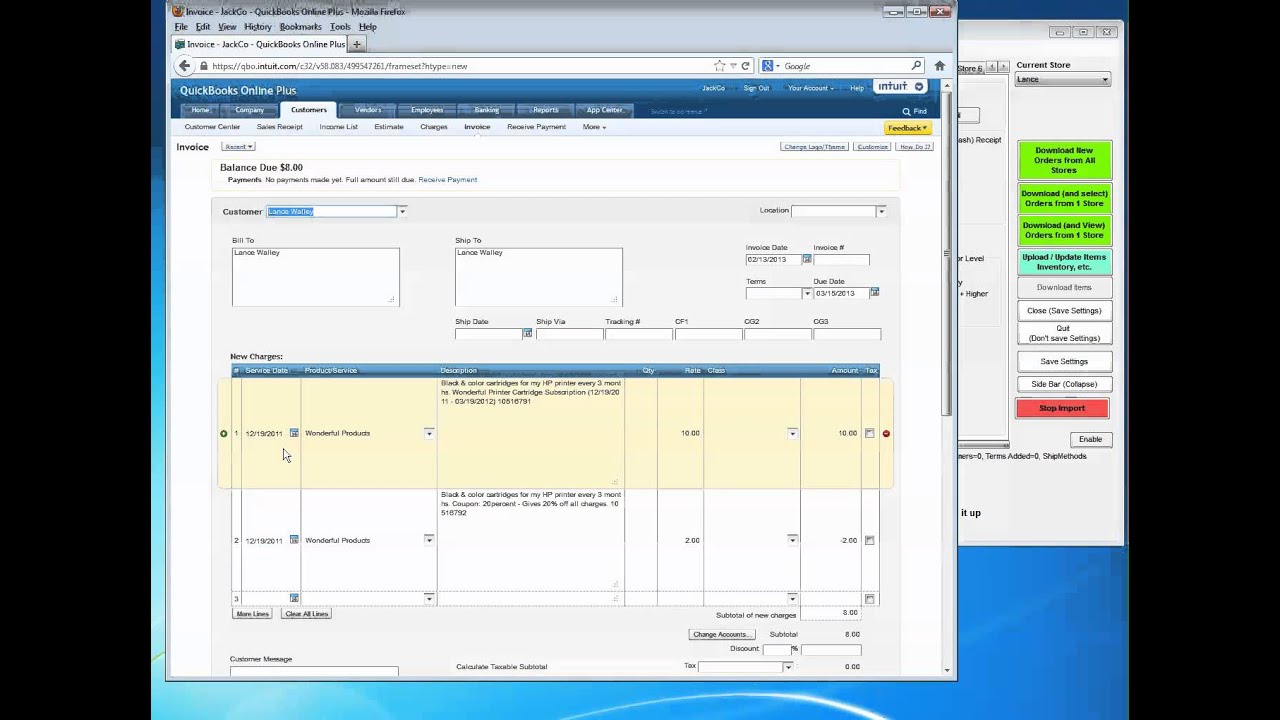Open the Sales Receipt page
1280x720 pixels.
279,127
